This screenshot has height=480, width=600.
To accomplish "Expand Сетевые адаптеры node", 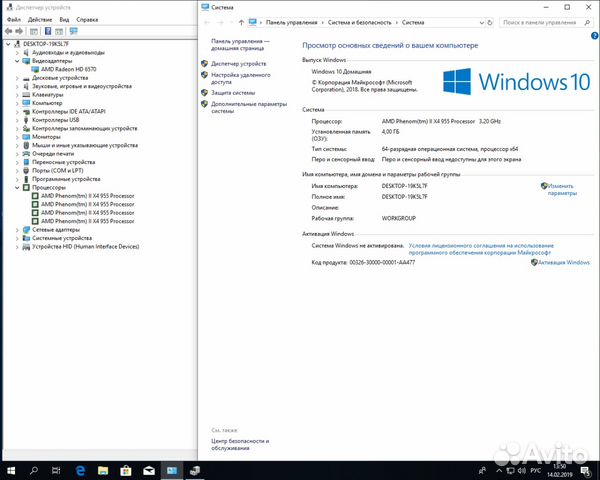I will pyautogui.click(x=17, y=230).
